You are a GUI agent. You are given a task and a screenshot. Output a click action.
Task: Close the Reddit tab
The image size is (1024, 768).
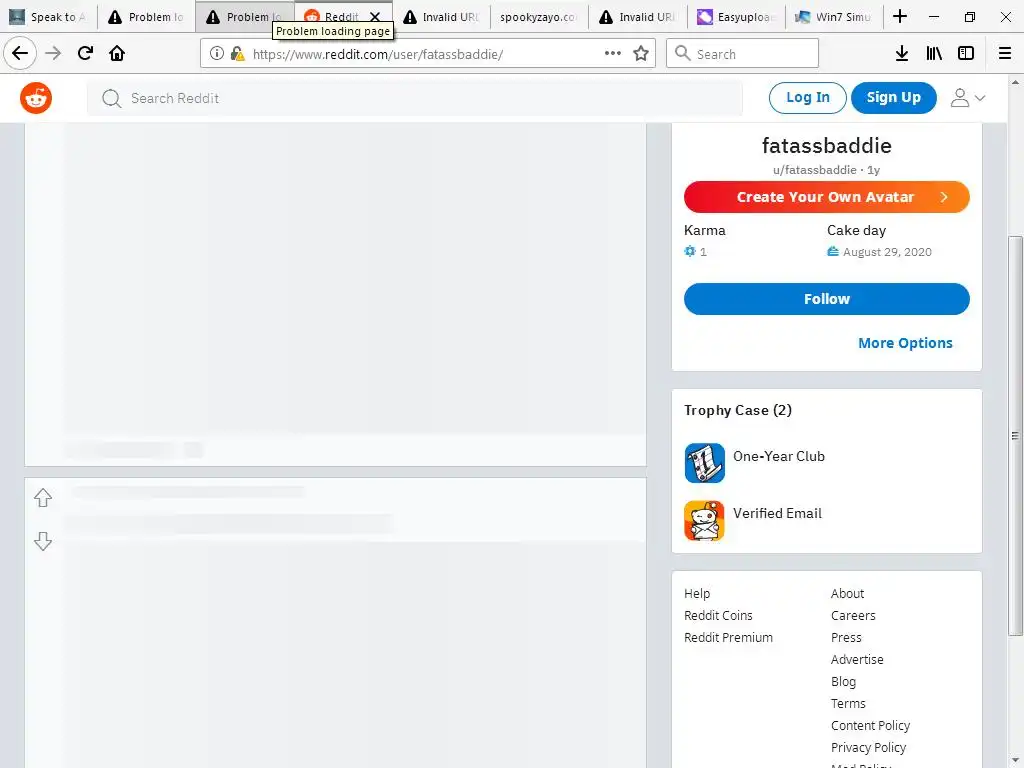(x=375, y=17)
